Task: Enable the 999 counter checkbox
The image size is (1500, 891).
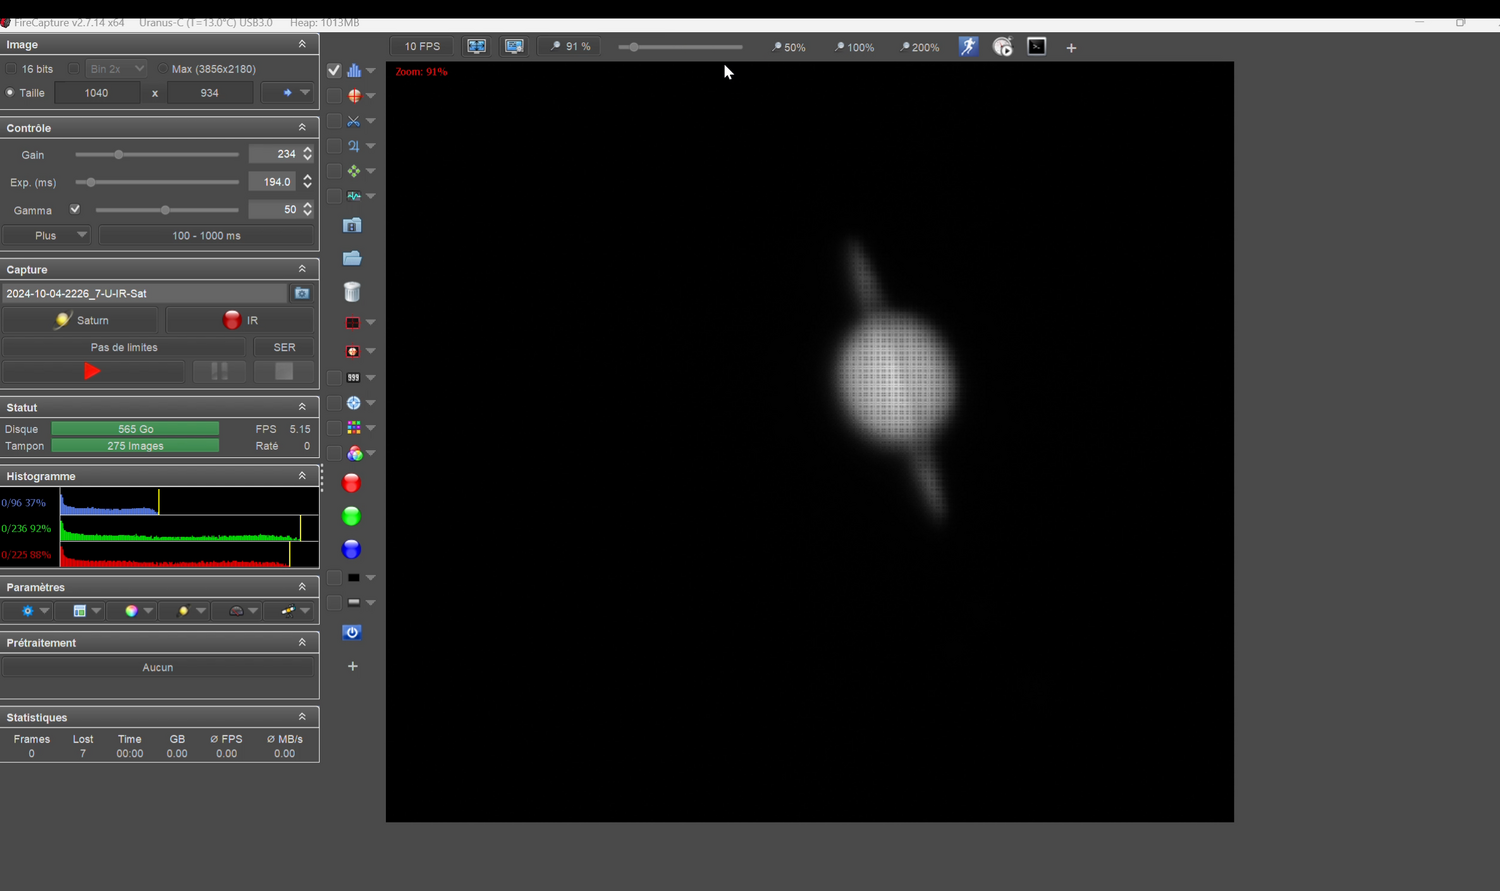Action: click(x=334, y=378)
